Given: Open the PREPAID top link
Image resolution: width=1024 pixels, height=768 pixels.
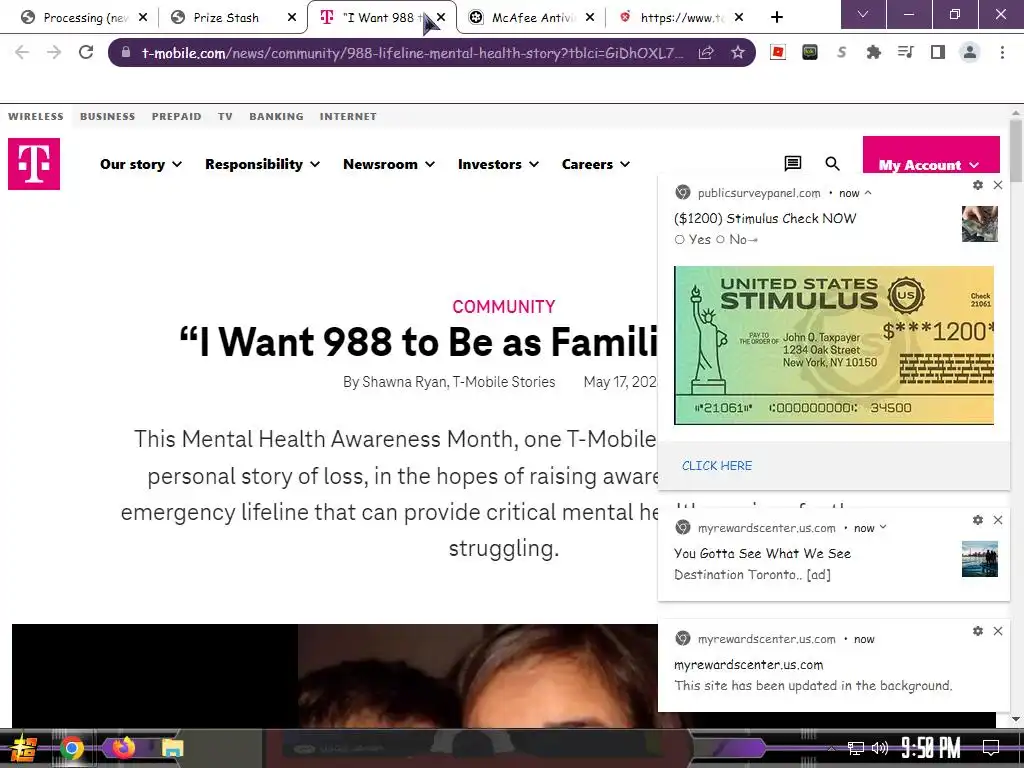Looking at the screenshot, I should pos(176,116).
